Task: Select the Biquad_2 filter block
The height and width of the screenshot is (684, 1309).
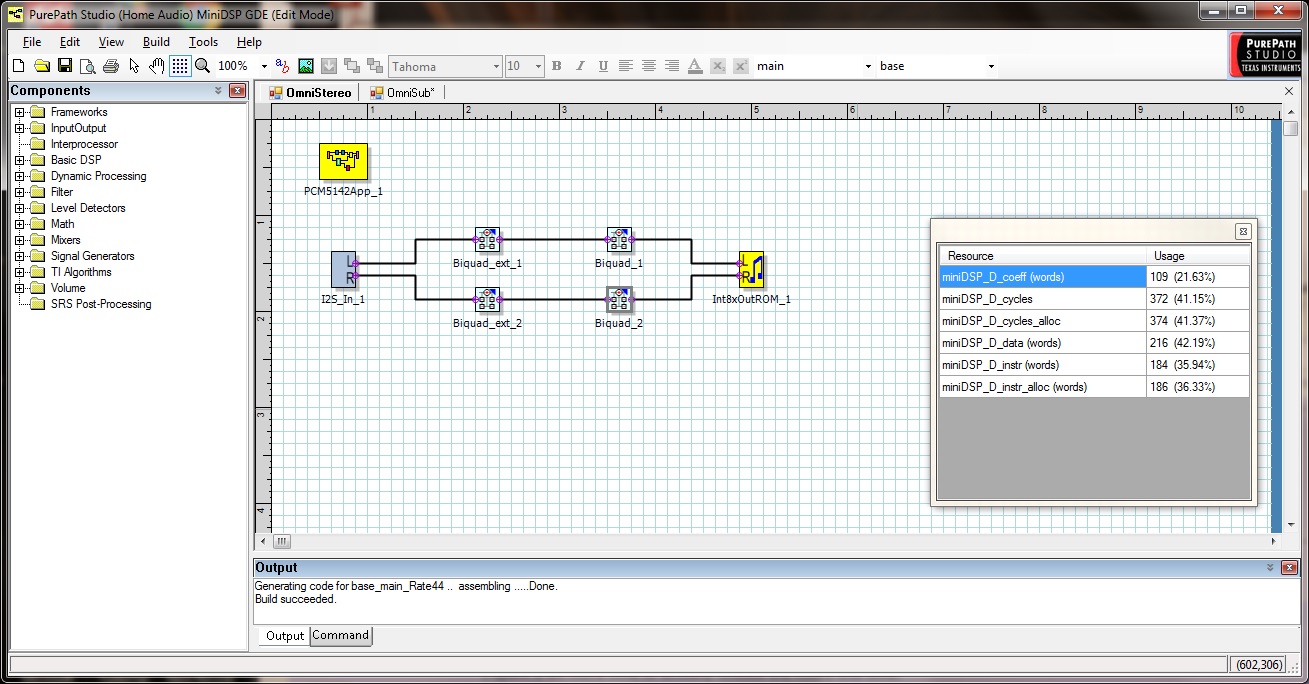Action: point(619,300)
